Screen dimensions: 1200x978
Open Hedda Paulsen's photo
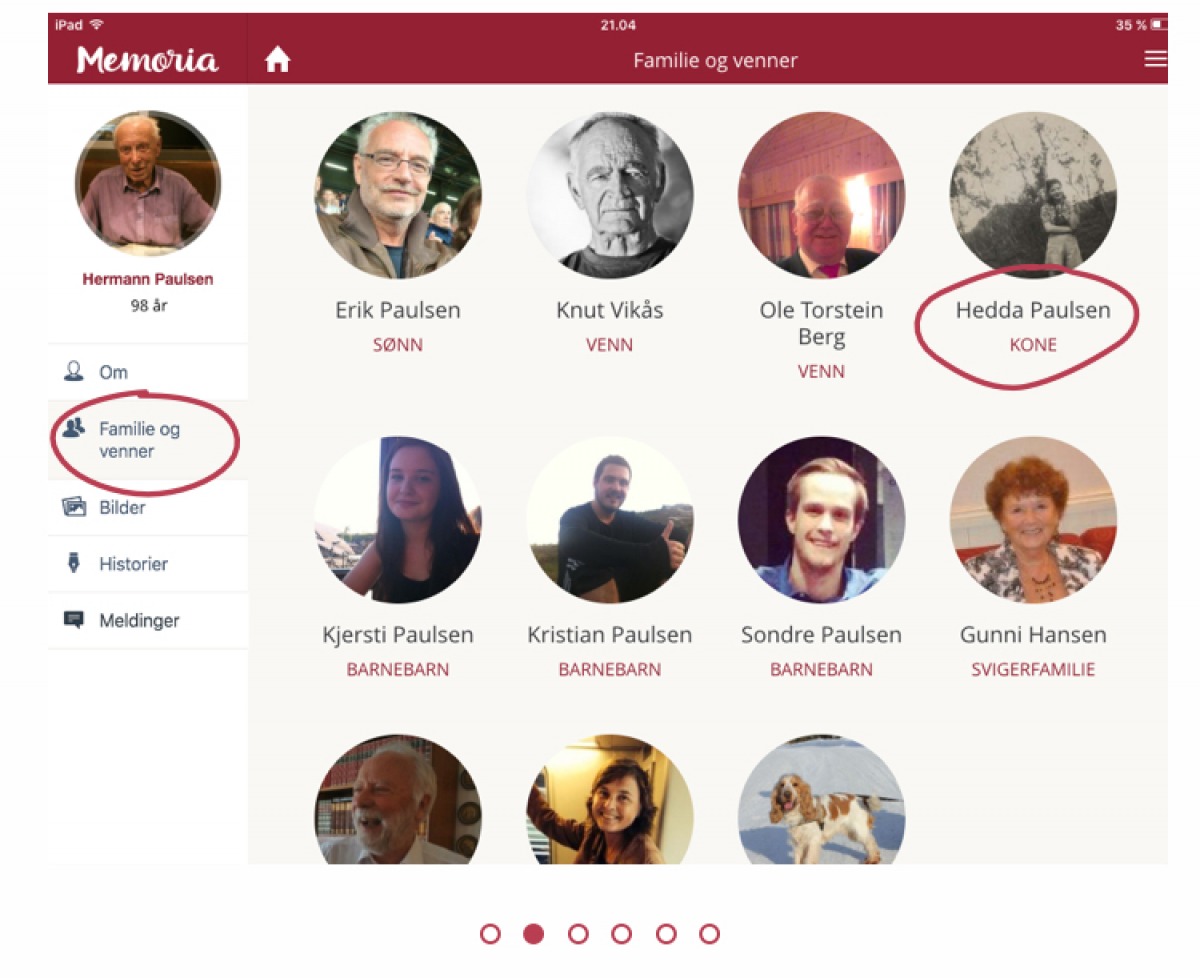[1033, 195]
